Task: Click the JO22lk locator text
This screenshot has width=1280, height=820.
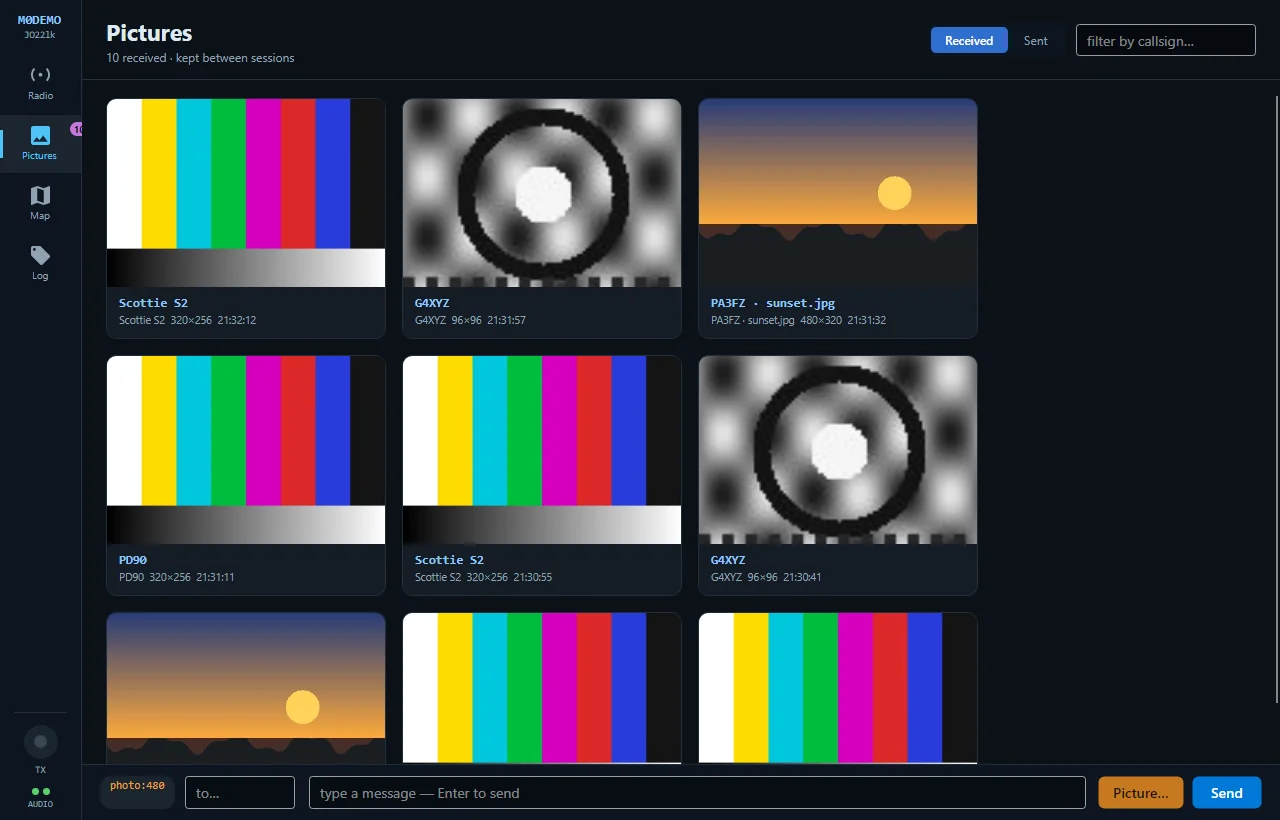Action: pos(40,35)
